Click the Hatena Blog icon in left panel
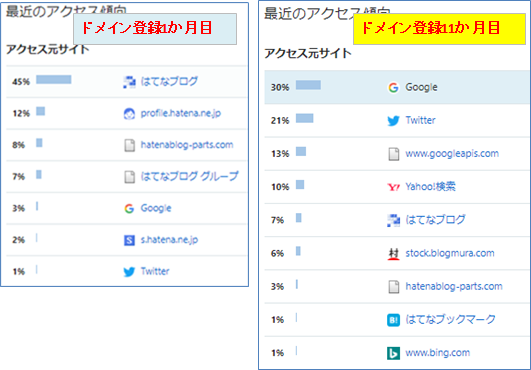 coord(129,82)
